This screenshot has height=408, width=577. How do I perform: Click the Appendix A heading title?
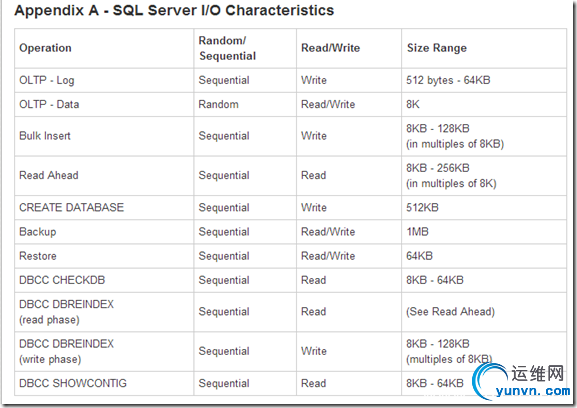[x=174, y=10]
